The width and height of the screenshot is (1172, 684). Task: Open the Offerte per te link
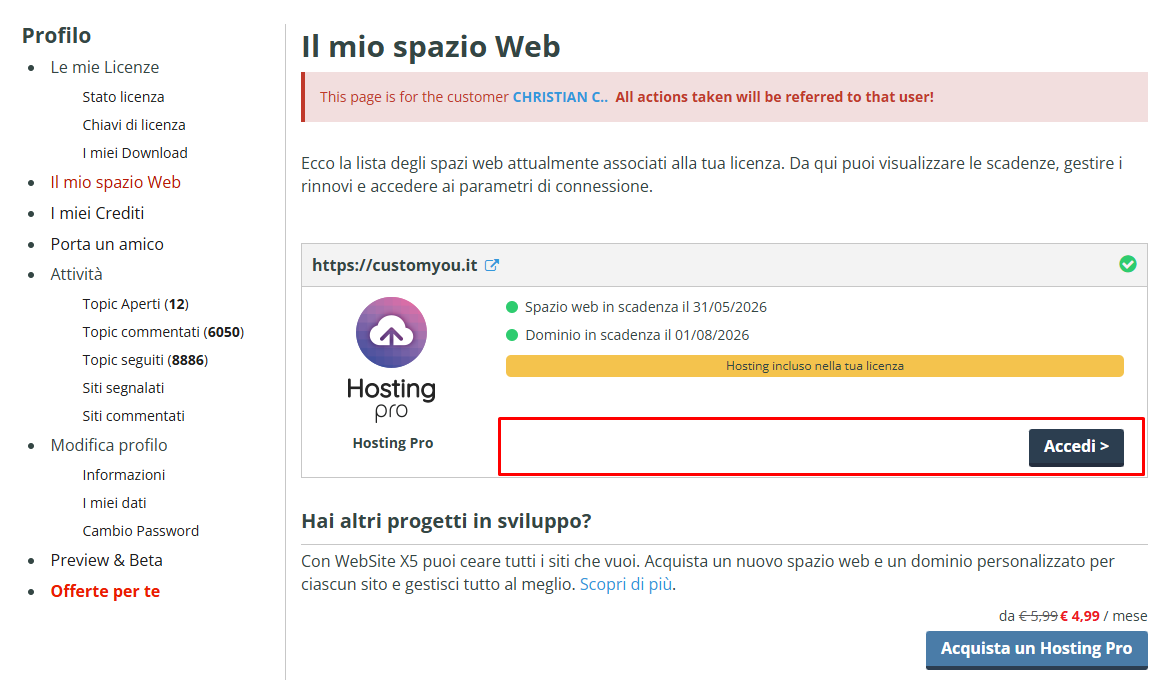coord(105,591)
